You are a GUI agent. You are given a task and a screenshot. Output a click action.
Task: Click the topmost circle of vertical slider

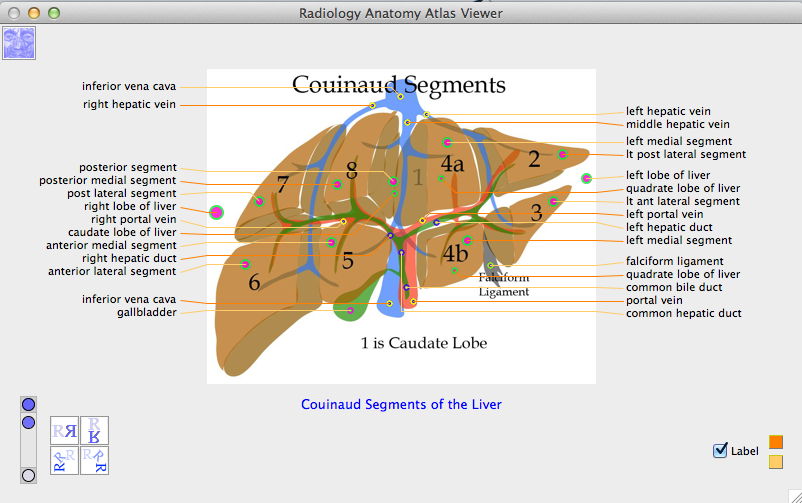tap(29, 405)
